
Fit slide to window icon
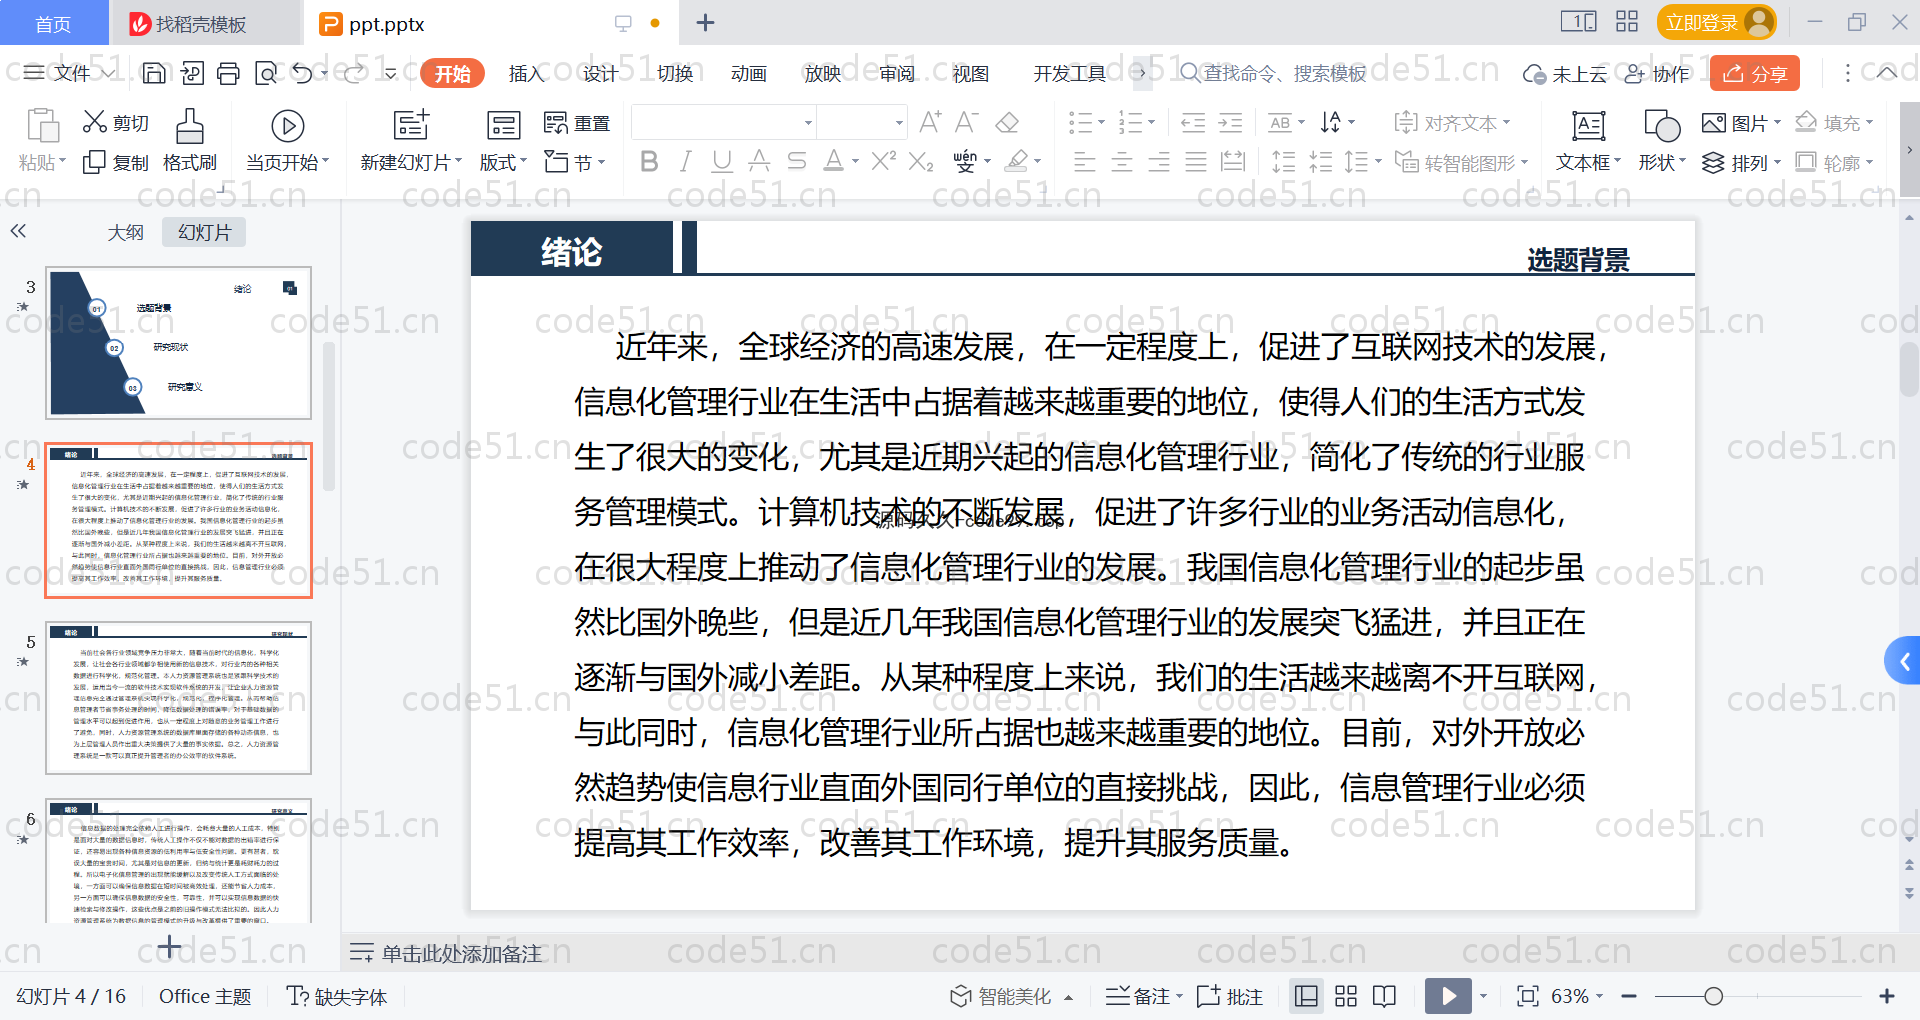[x=1527, y=996]
